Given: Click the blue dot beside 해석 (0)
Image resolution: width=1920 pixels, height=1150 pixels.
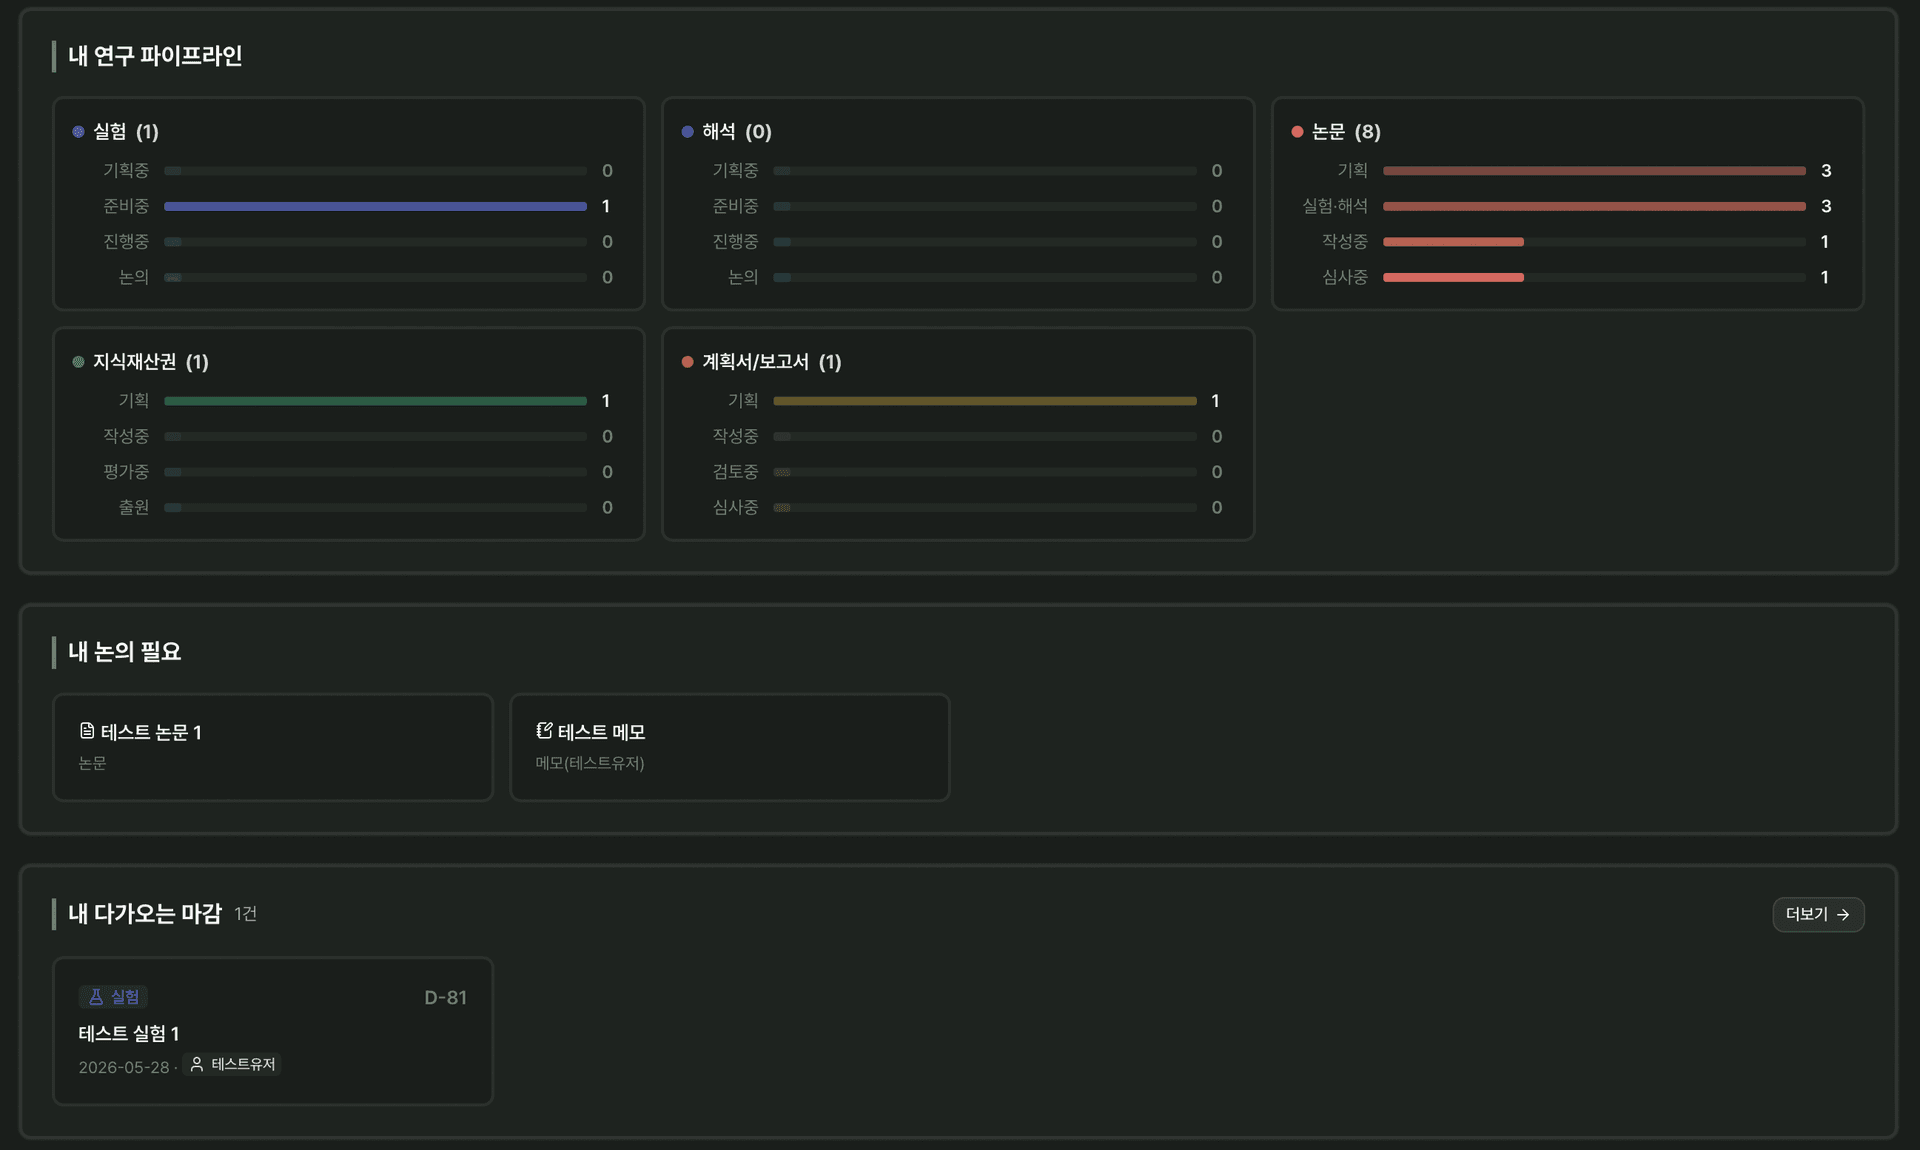Looking at the screenshot, I should click(687, 132).
